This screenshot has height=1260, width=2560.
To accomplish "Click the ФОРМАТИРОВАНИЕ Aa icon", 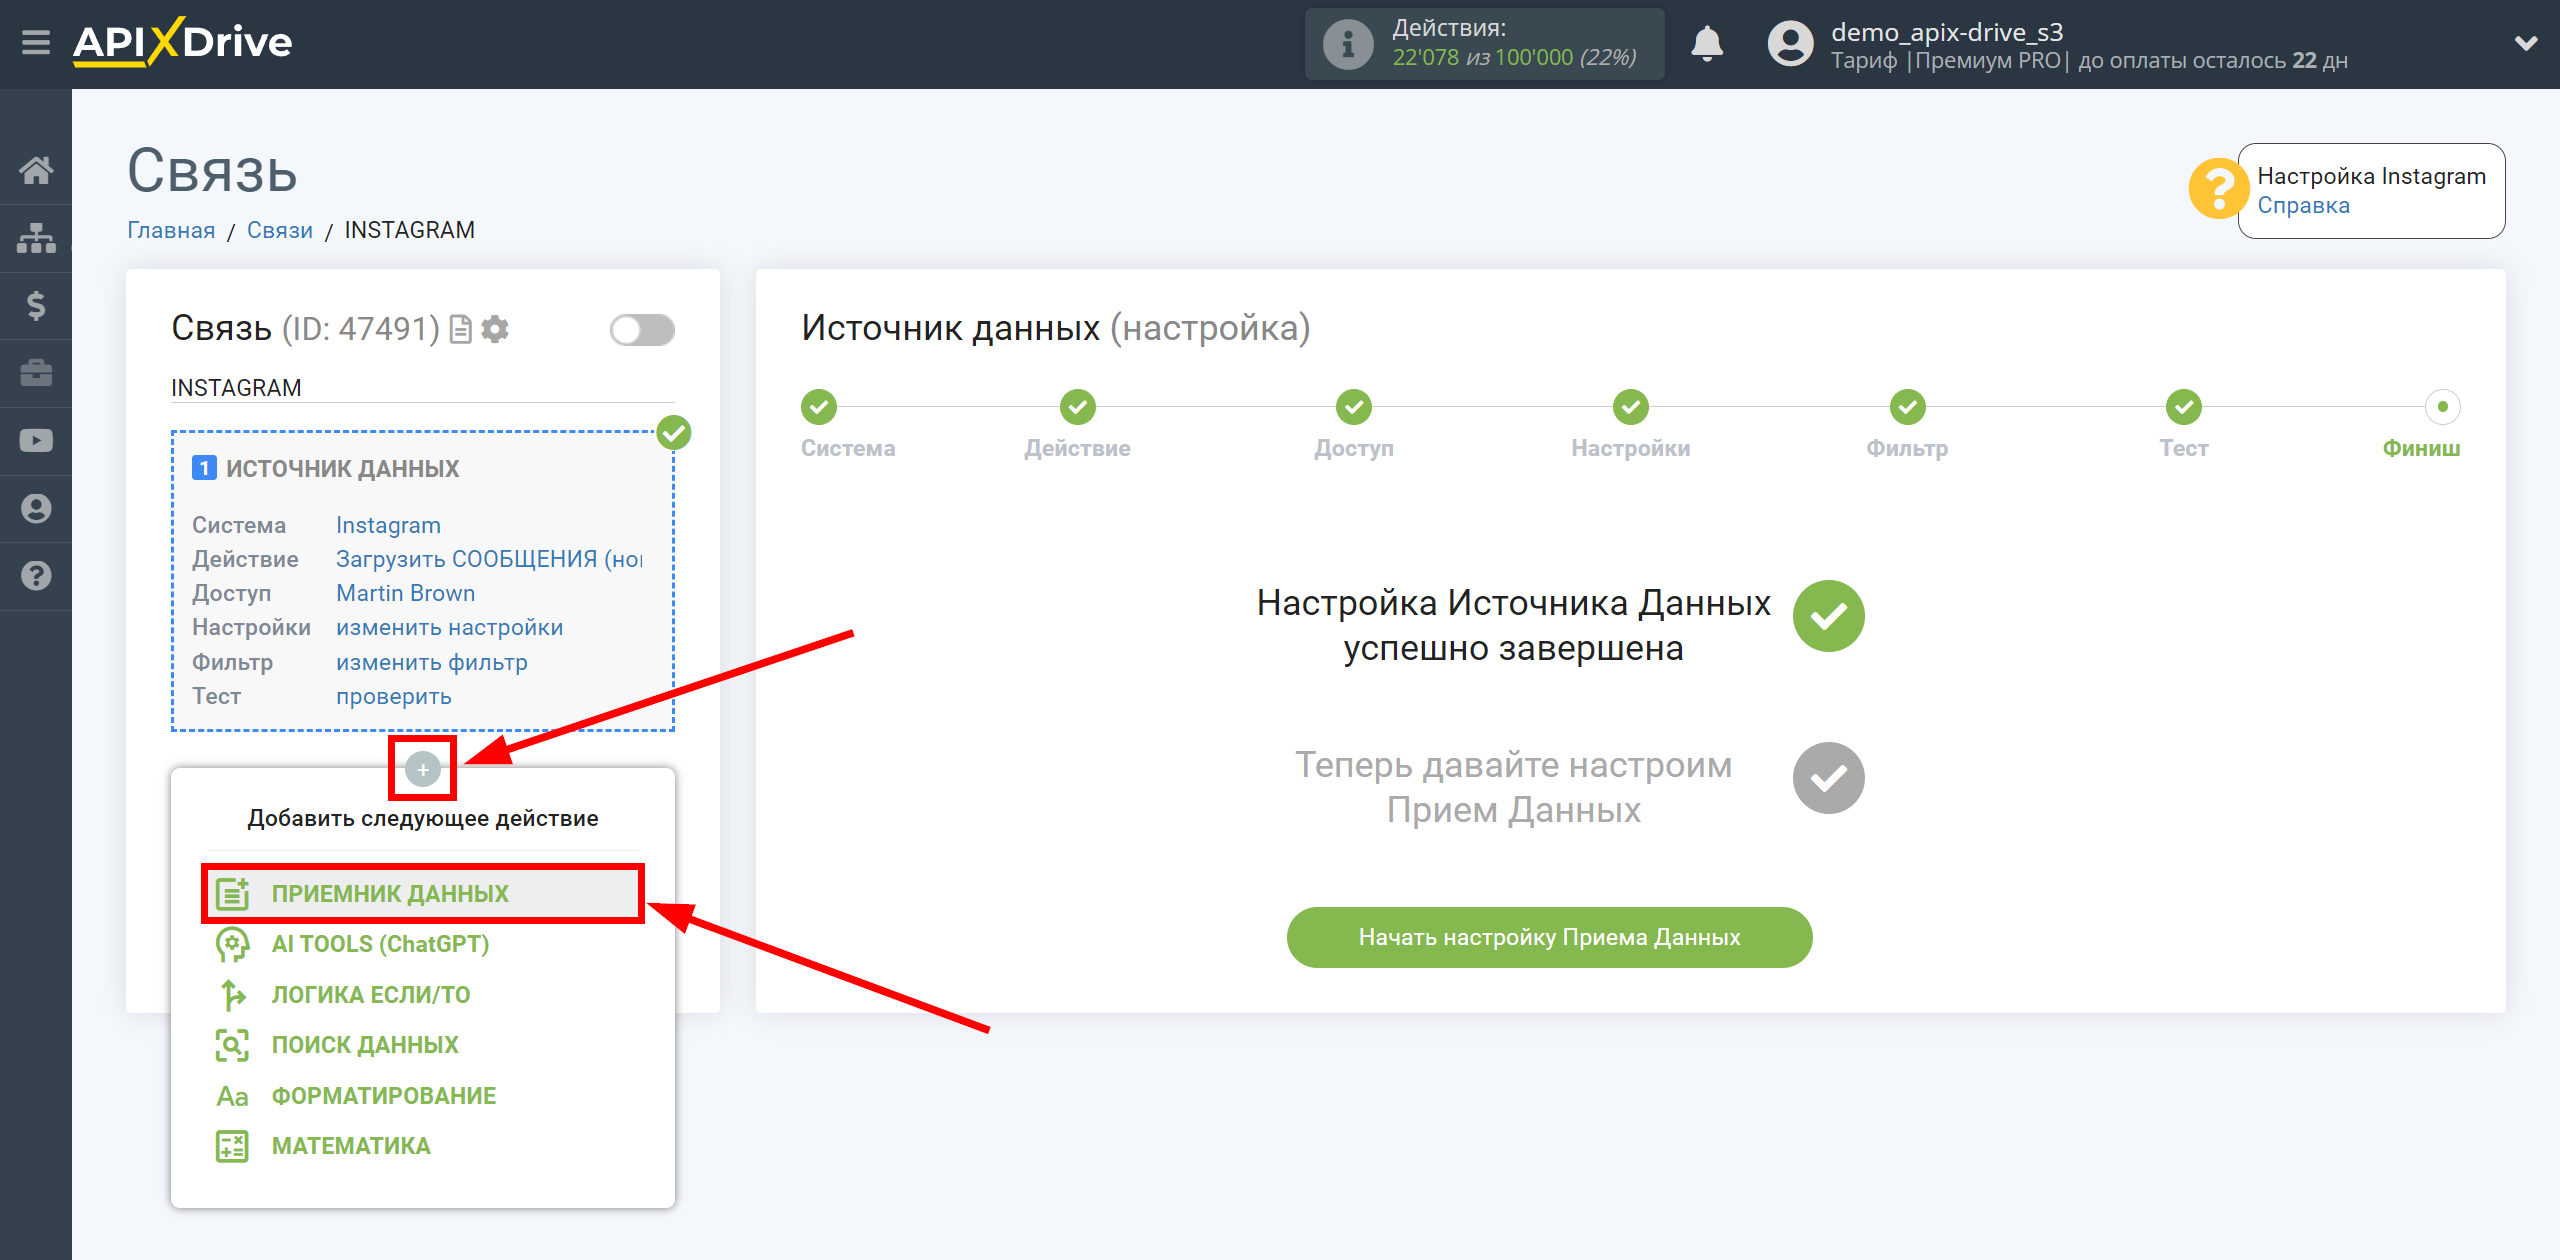I will (x=232, y=1096).
